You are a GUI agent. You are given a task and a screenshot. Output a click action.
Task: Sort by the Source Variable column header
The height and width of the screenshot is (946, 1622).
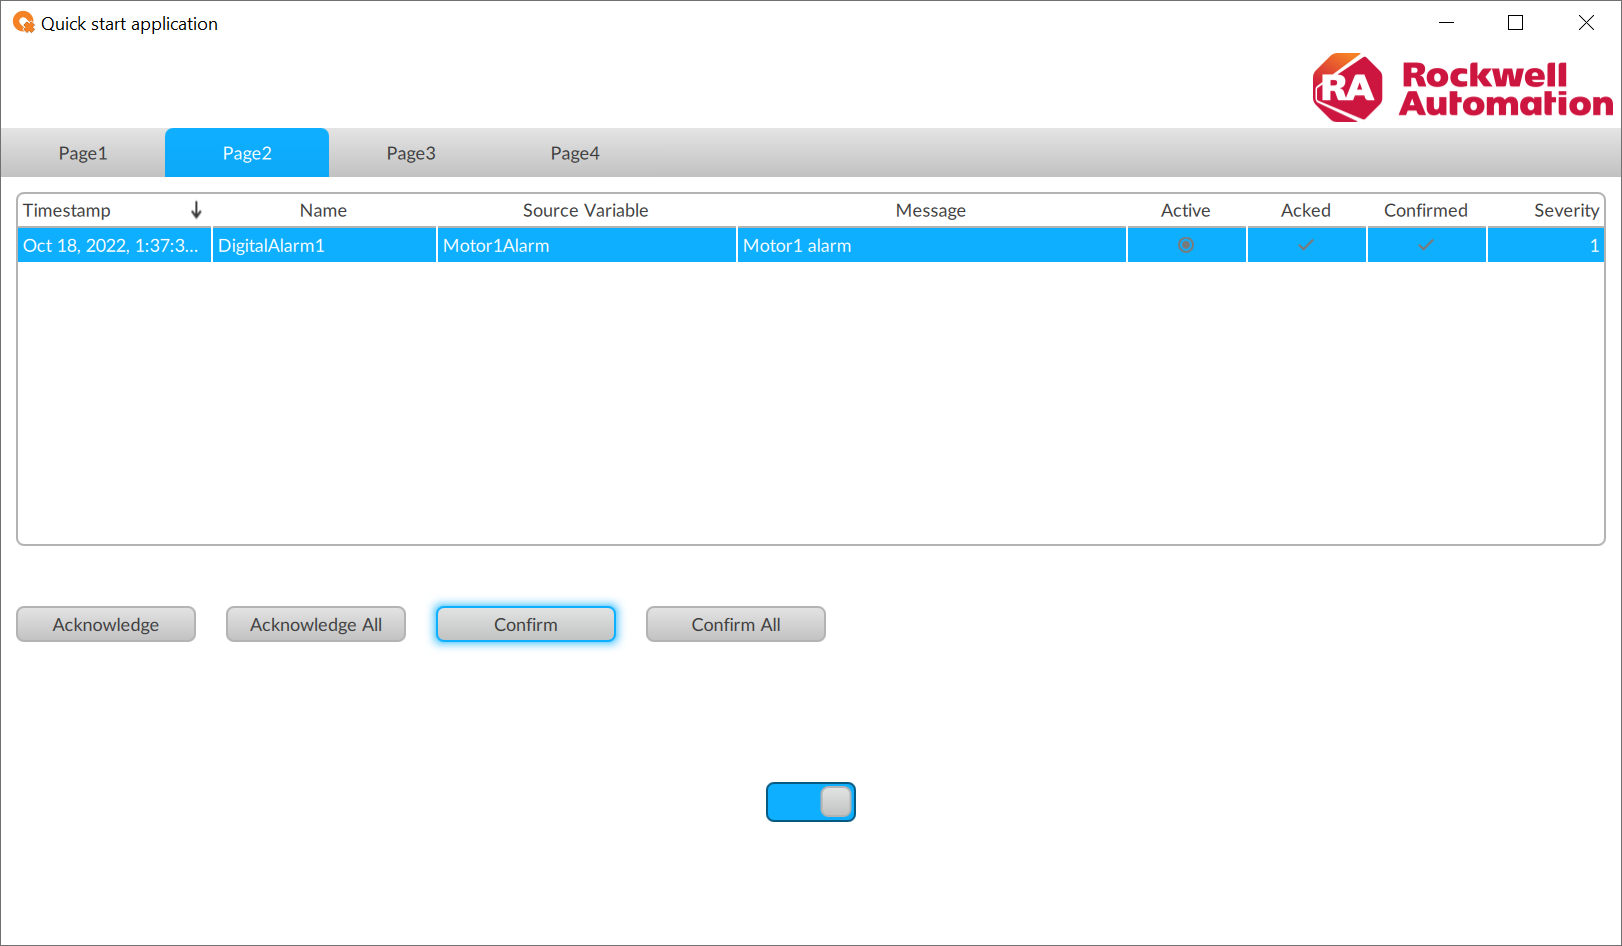[x=586, y=210]
